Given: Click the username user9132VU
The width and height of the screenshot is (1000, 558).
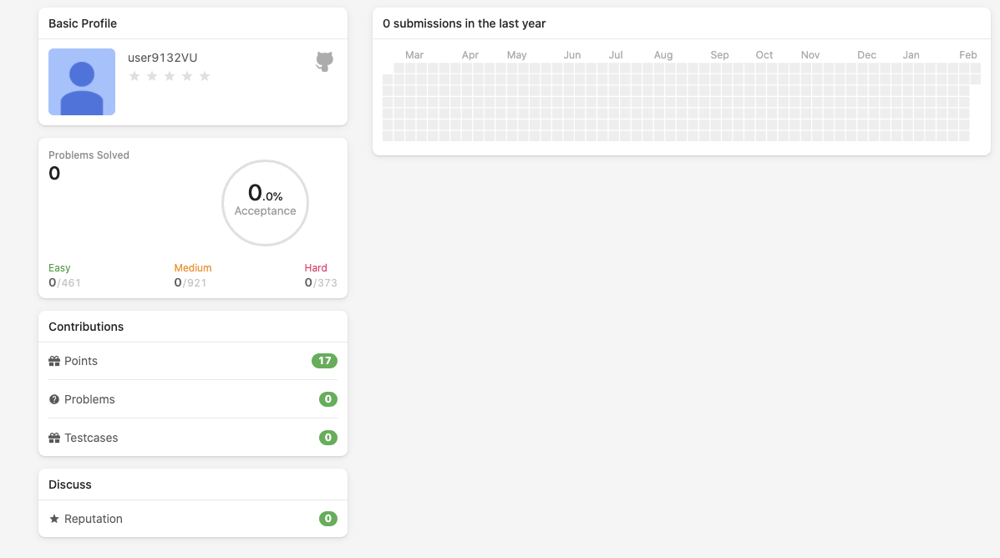Looking at the screenshot, I should coord(163,57).
